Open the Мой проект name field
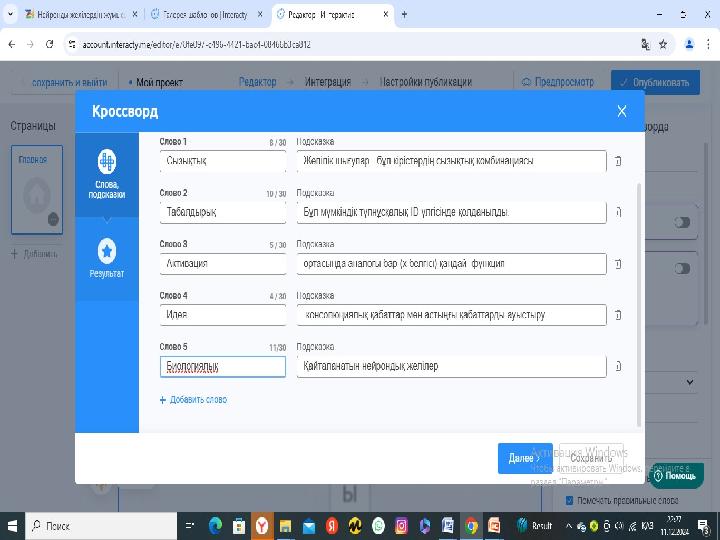The height and width of the screenshot is (540, 720). pos(159,83)
